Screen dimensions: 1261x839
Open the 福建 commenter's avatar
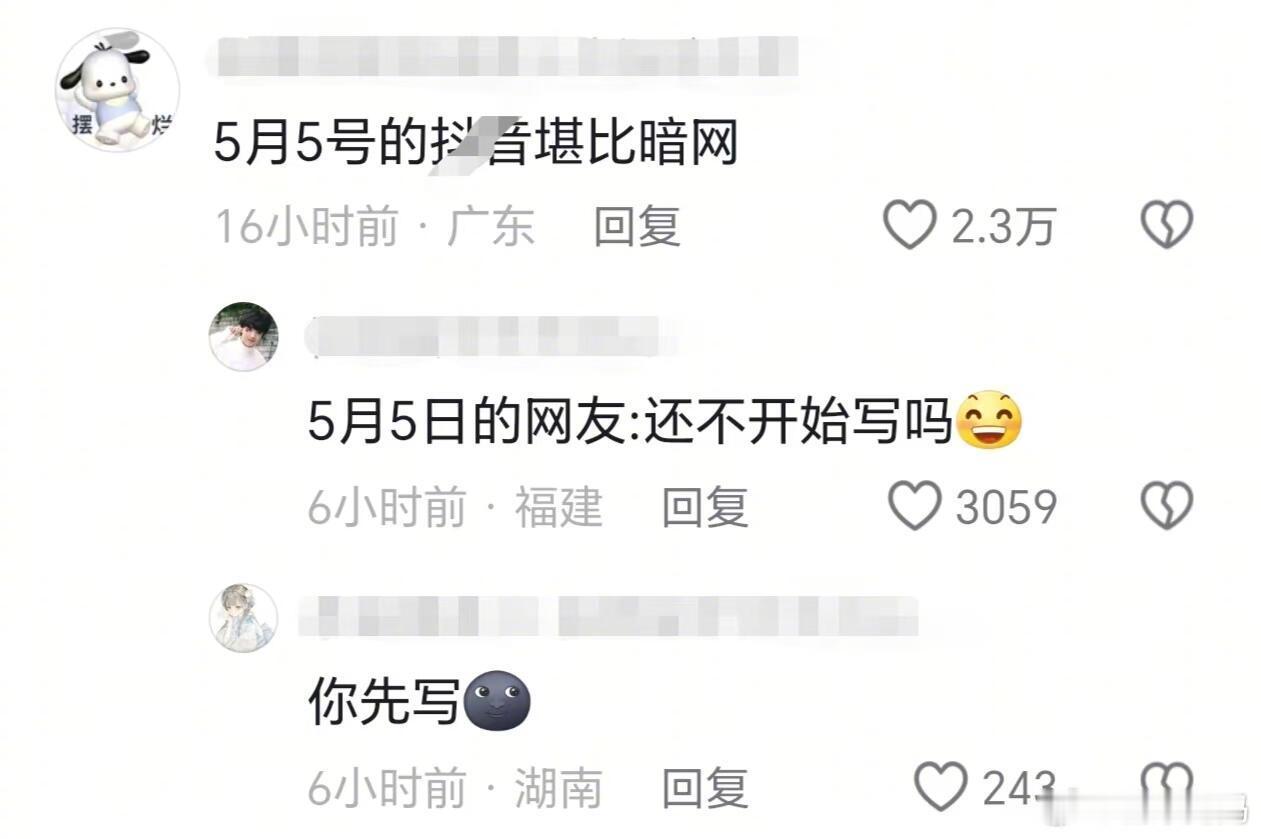pyautogui.click(x=243, y=336)
